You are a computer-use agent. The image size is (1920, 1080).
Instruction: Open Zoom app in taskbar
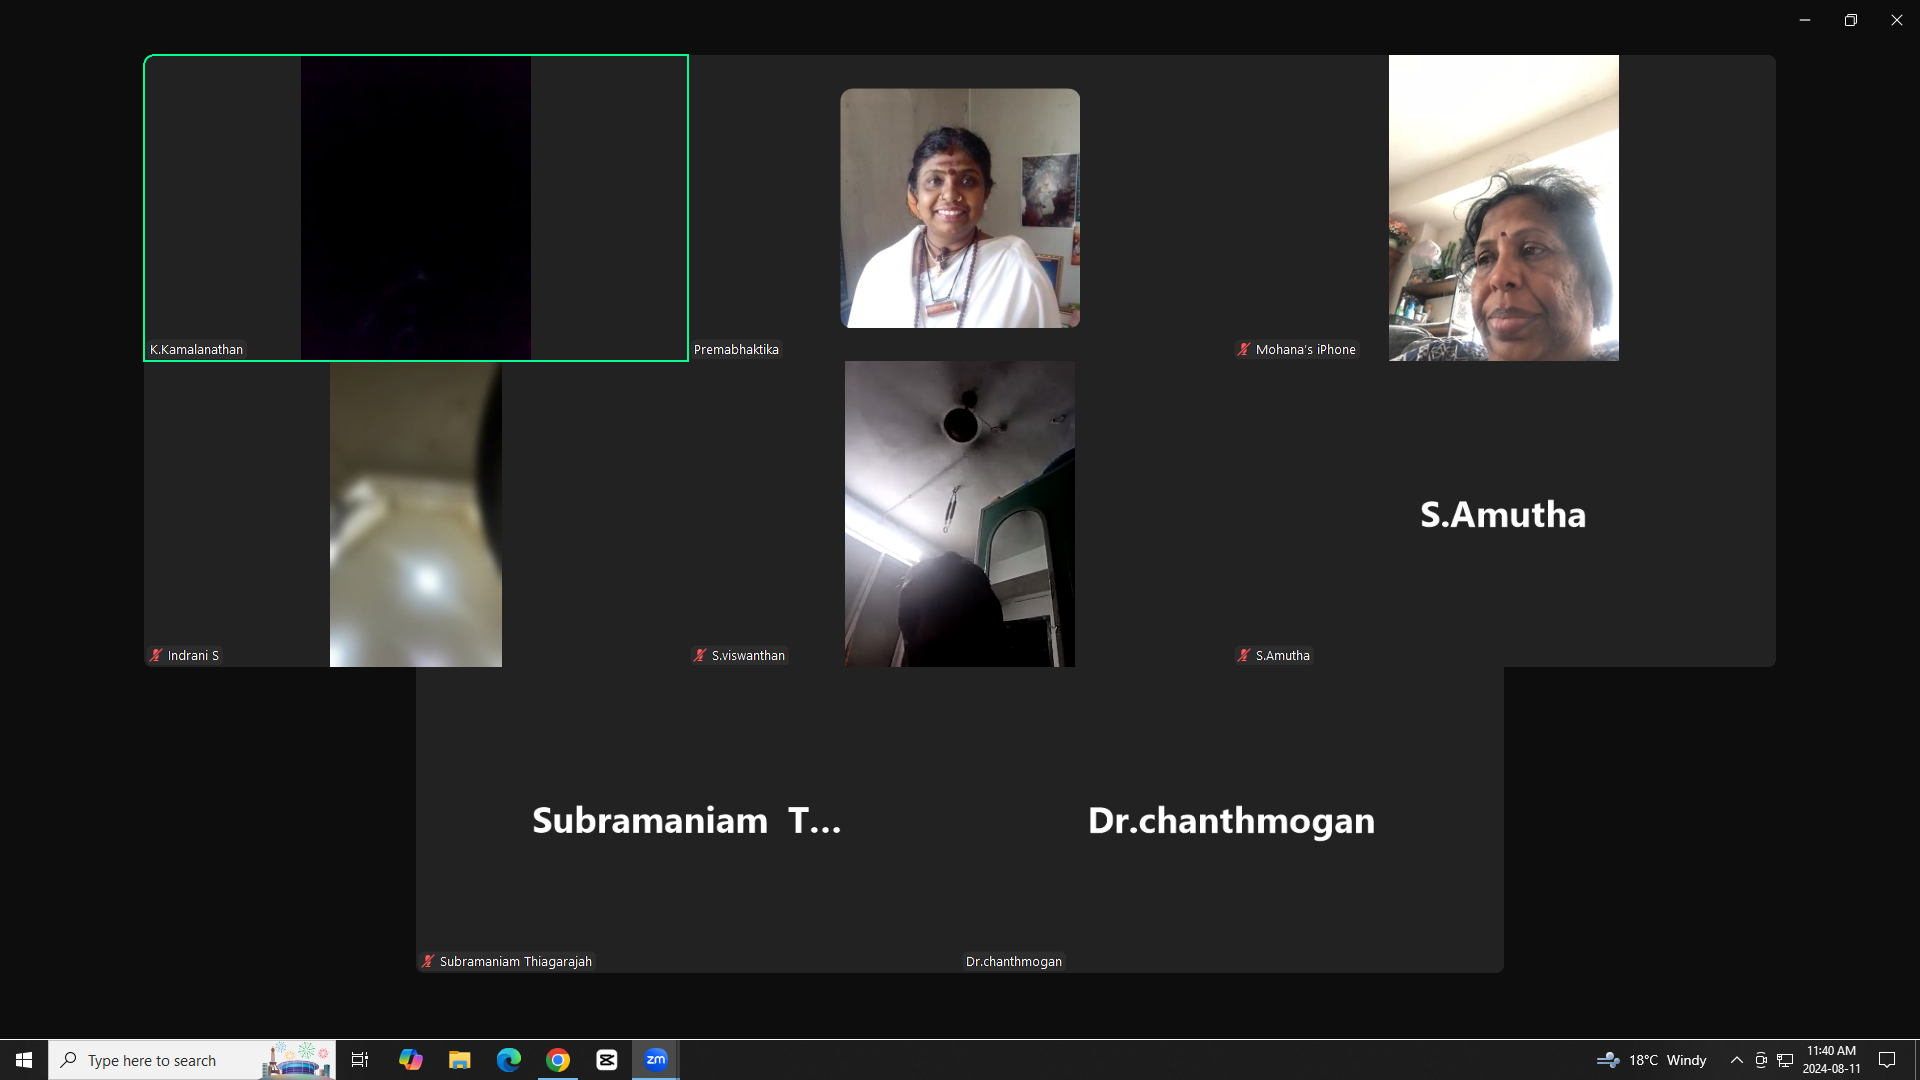(656, 1060)
